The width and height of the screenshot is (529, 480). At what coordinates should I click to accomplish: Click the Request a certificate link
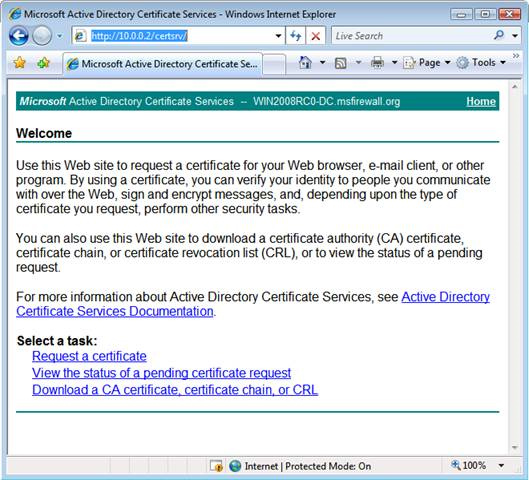point(89,356)
